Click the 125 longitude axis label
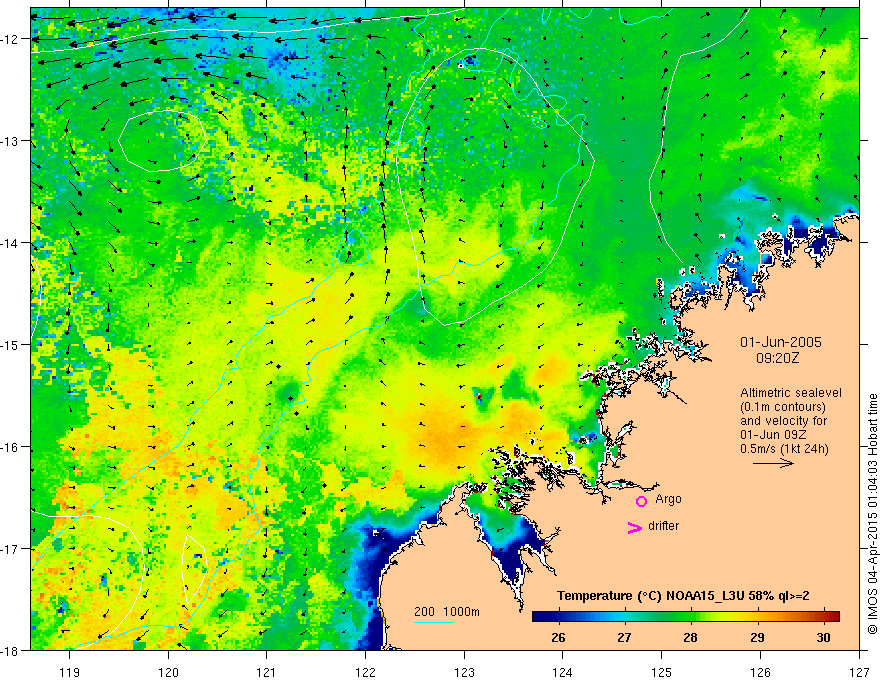Screen dimensions: 880x680 (x=662, y=672)
